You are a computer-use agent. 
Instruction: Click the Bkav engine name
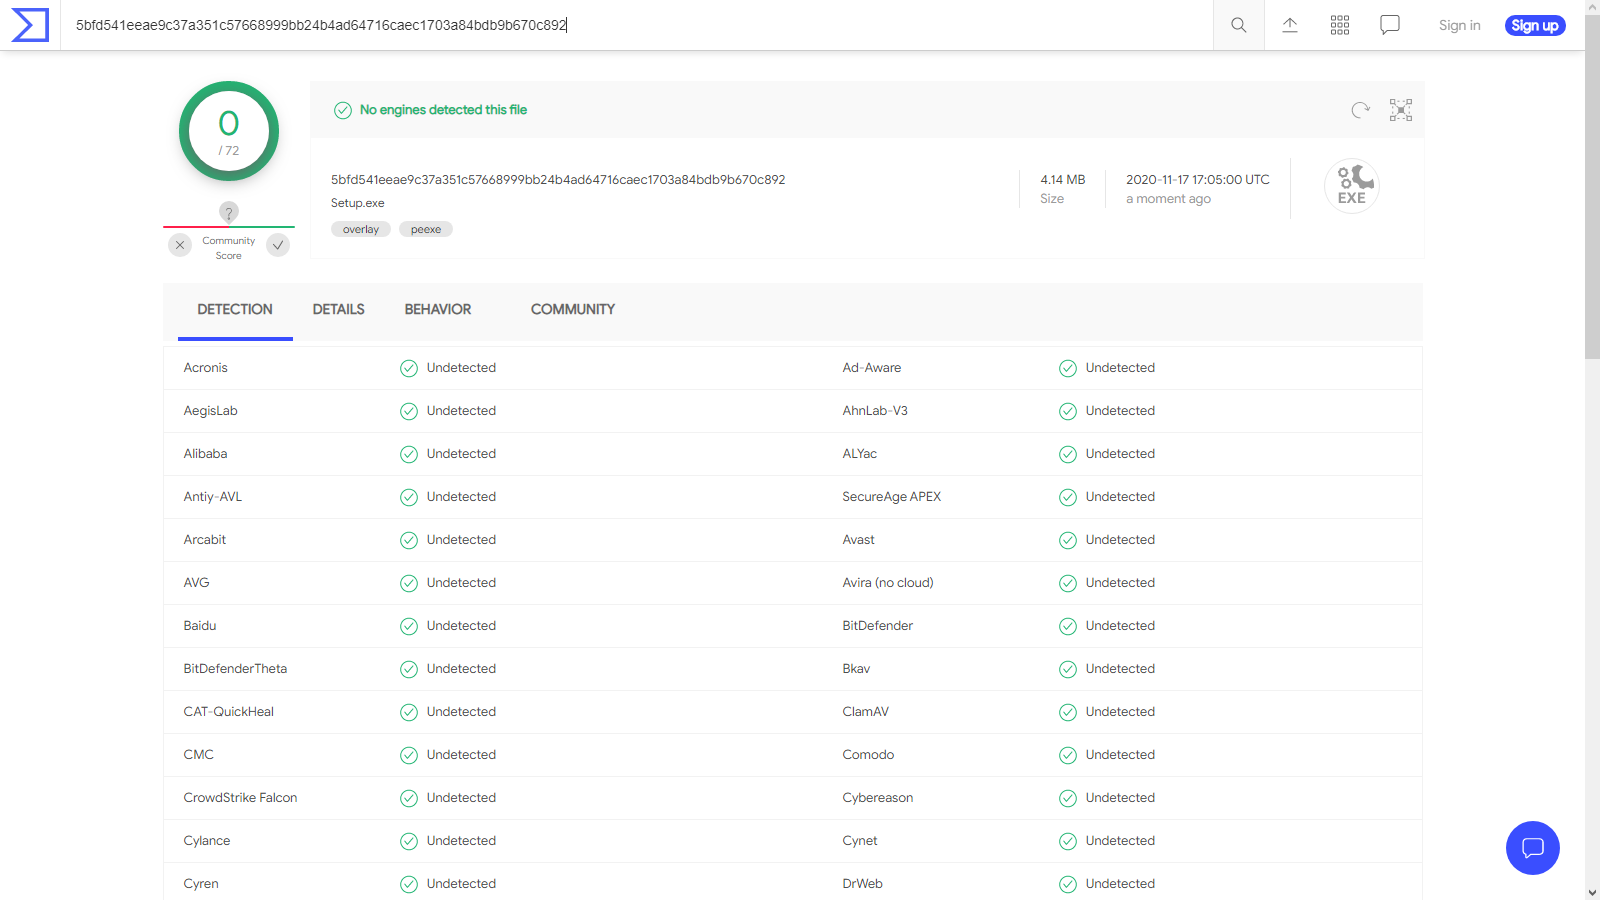(856, 669)
